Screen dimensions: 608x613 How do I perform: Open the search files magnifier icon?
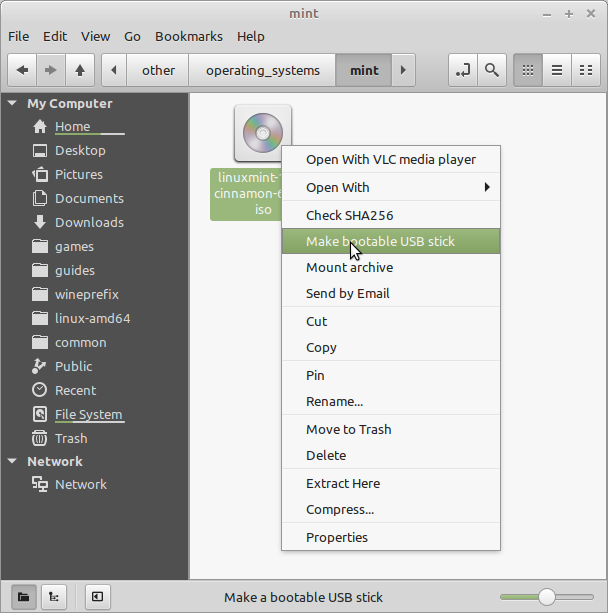pyautogui.click(x=492, y=70)
